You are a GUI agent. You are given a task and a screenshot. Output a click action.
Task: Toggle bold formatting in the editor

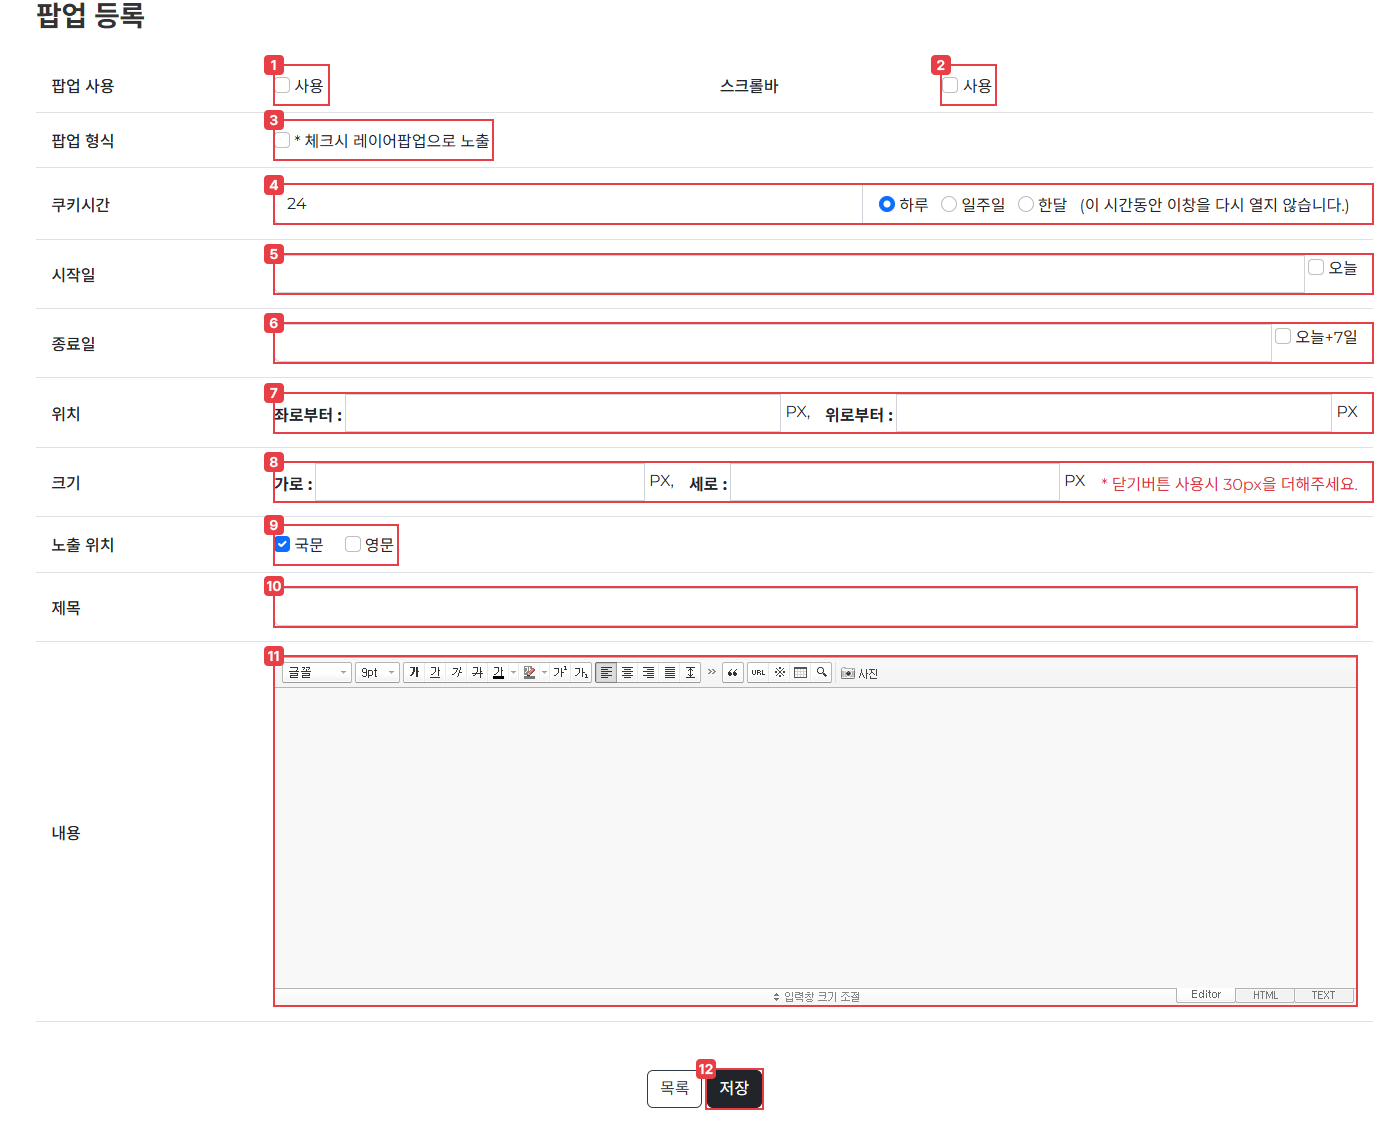click(414, 673)
